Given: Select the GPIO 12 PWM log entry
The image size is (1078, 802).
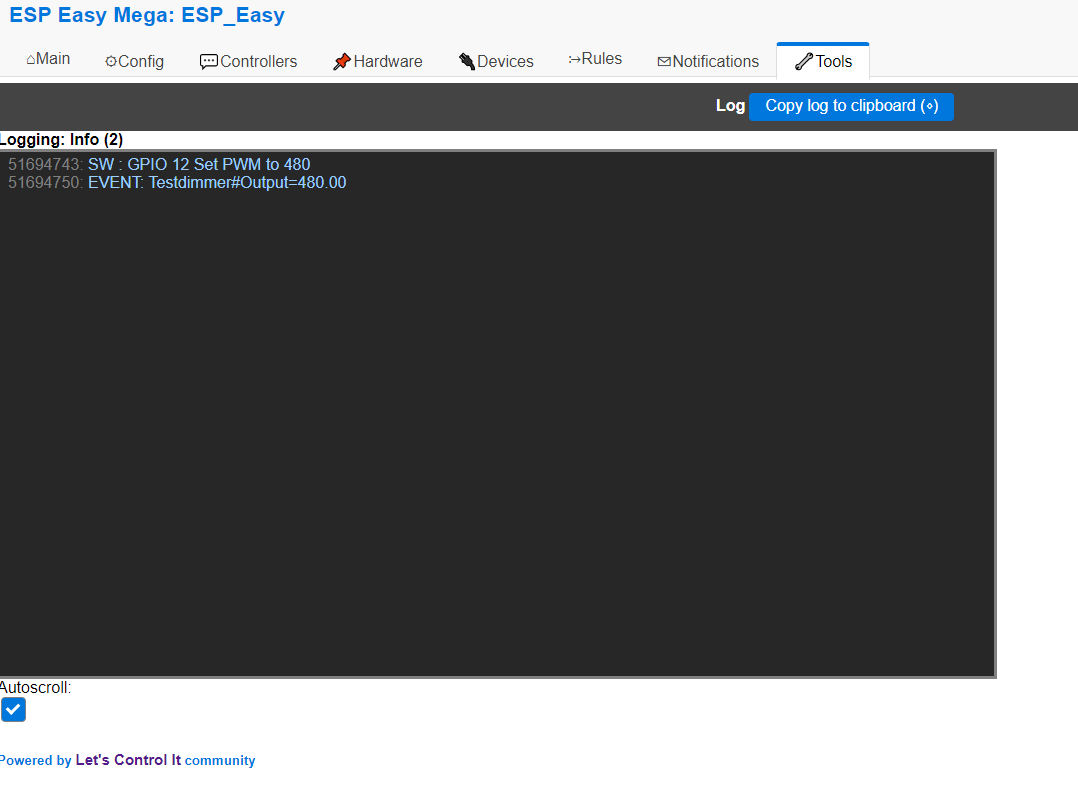Looking at the screenshot, I should (160, 164).
